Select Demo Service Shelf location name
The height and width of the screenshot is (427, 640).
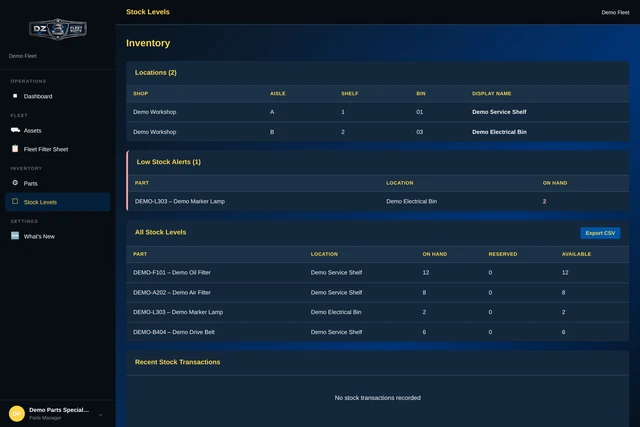coord(499,112)
